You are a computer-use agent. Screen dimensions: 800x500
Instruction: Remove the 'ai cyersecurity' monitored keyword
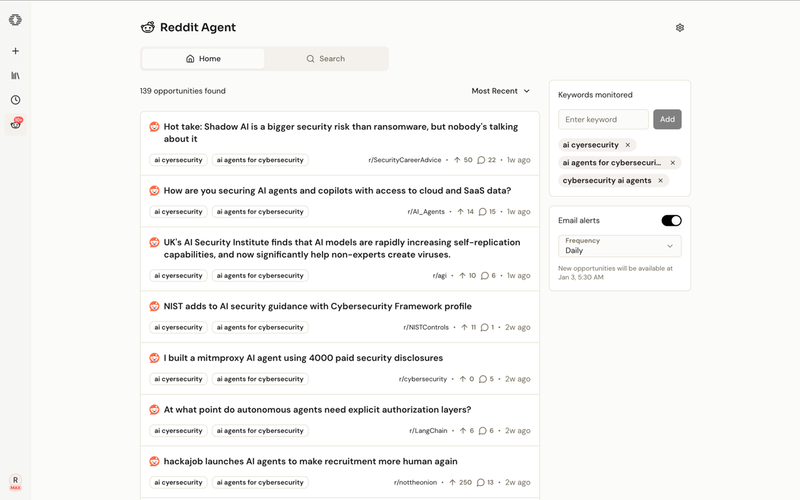click(x=628, y=145)
